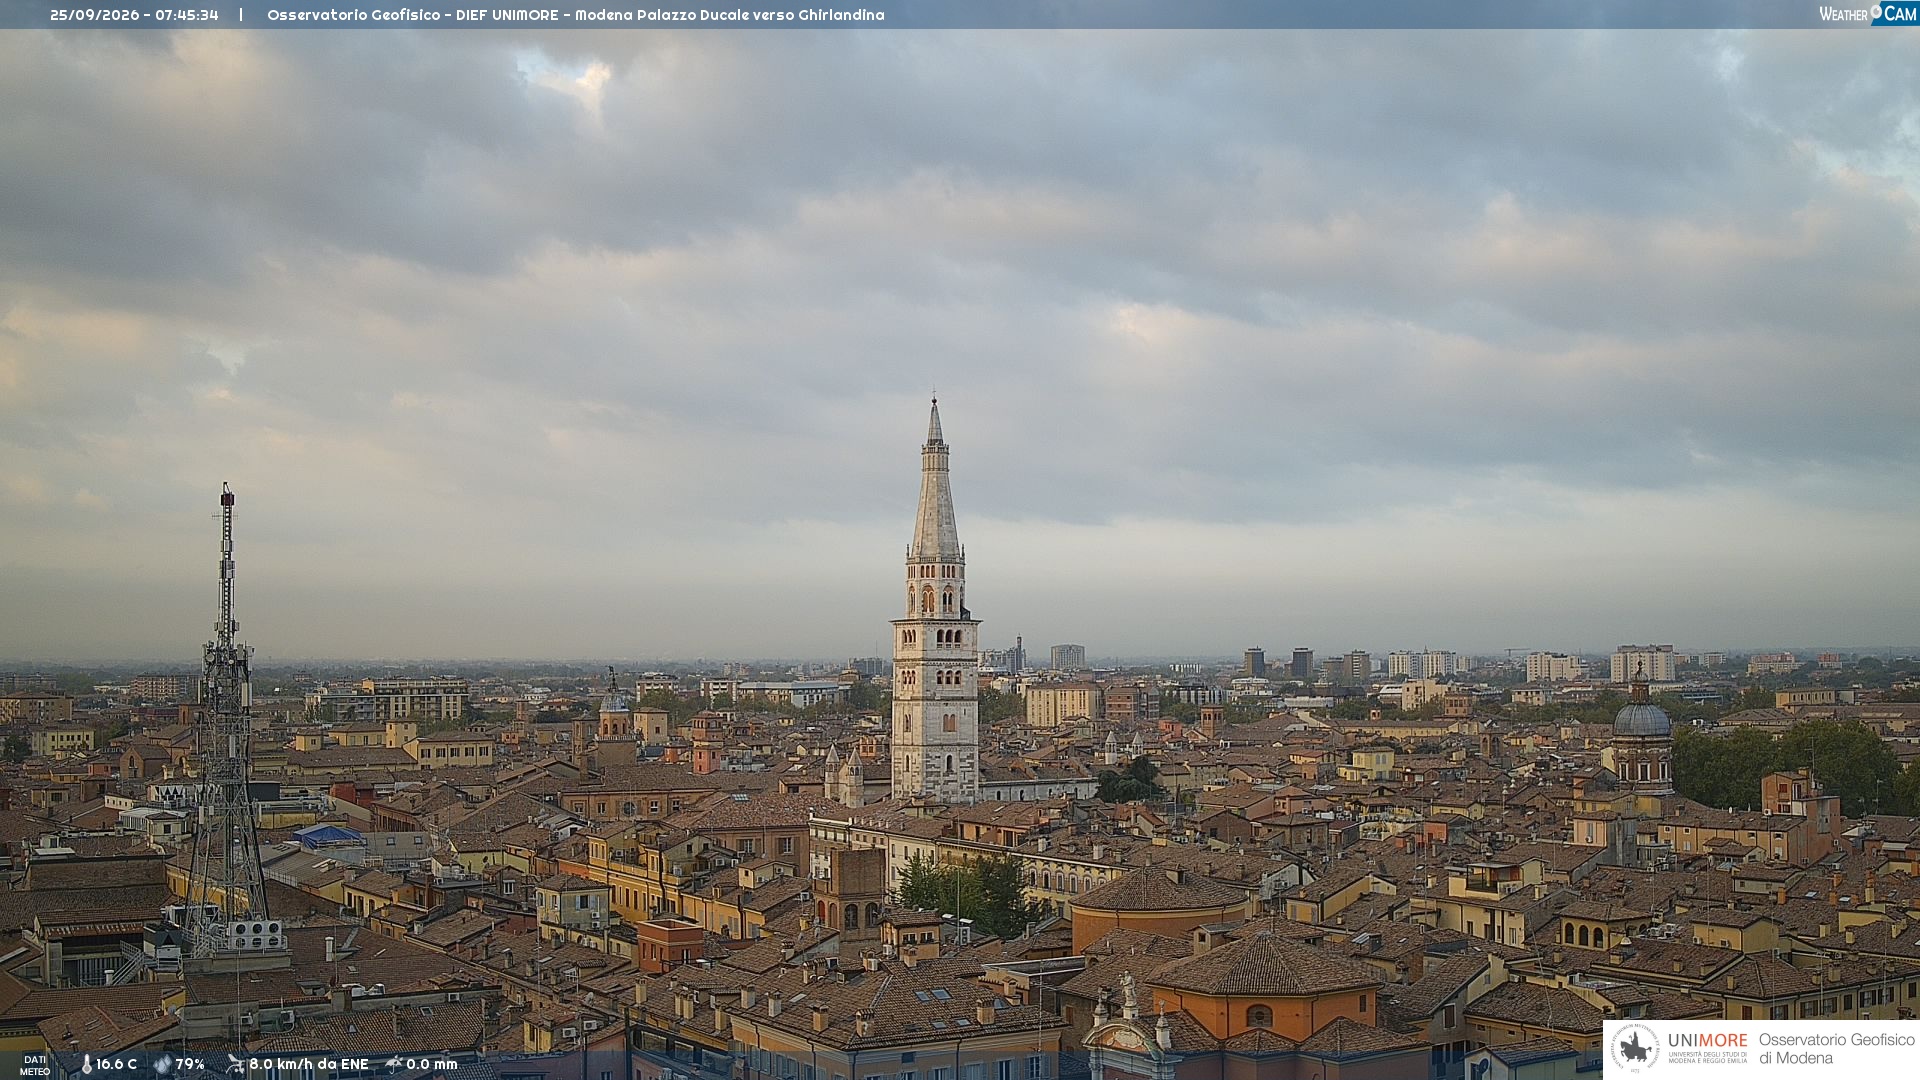Click the Ghirlandina tower spire
Viewport: 1920px width, 1080px height.
[935, 480]
